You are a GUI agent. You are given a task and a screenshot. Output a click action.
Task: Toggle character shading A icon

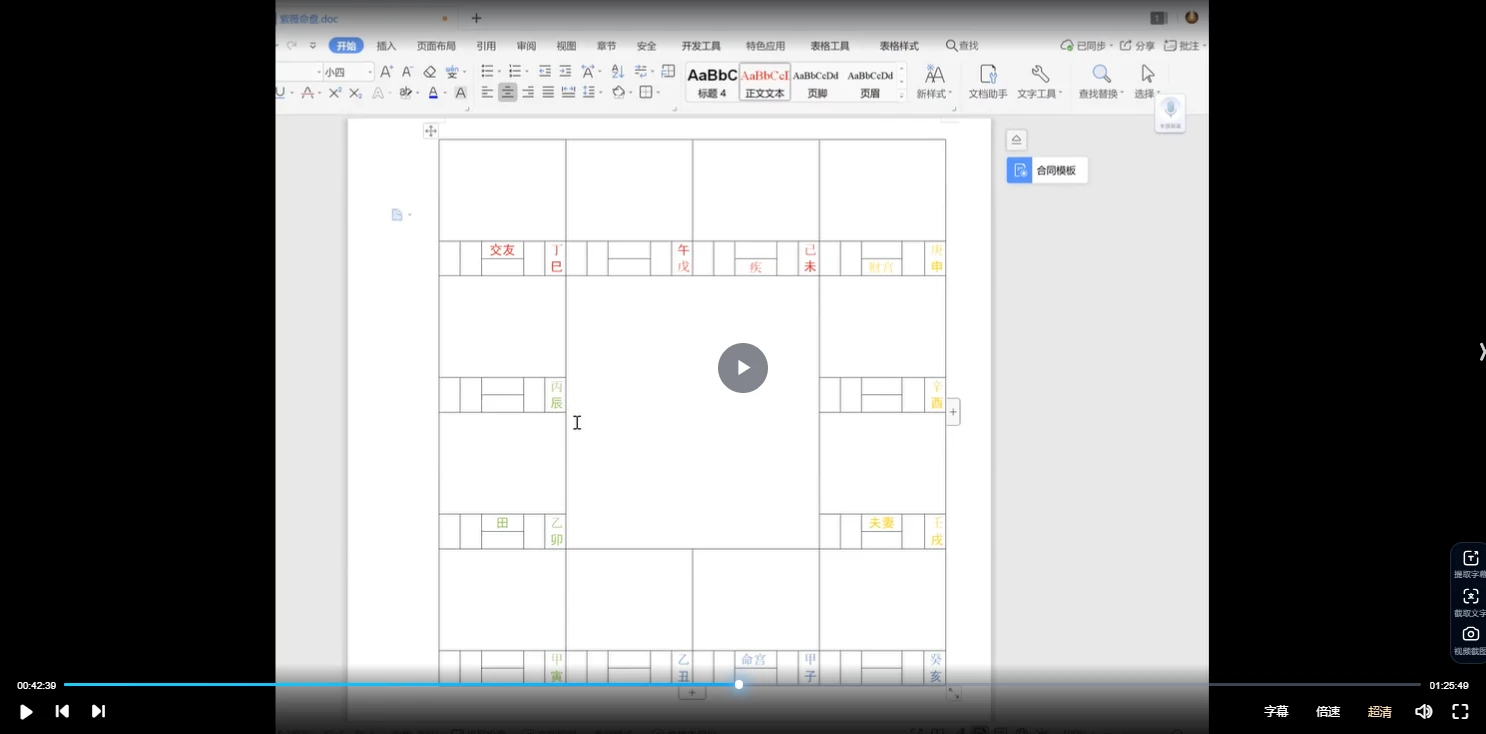[460, 93]
